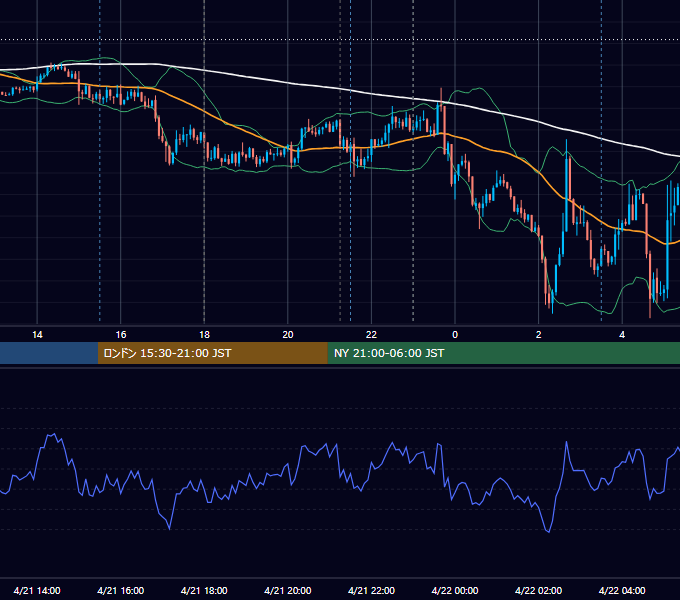Click the '4/21 22:00' date label
Viewport: 680px width, 600px height.
tap(371, 590)
